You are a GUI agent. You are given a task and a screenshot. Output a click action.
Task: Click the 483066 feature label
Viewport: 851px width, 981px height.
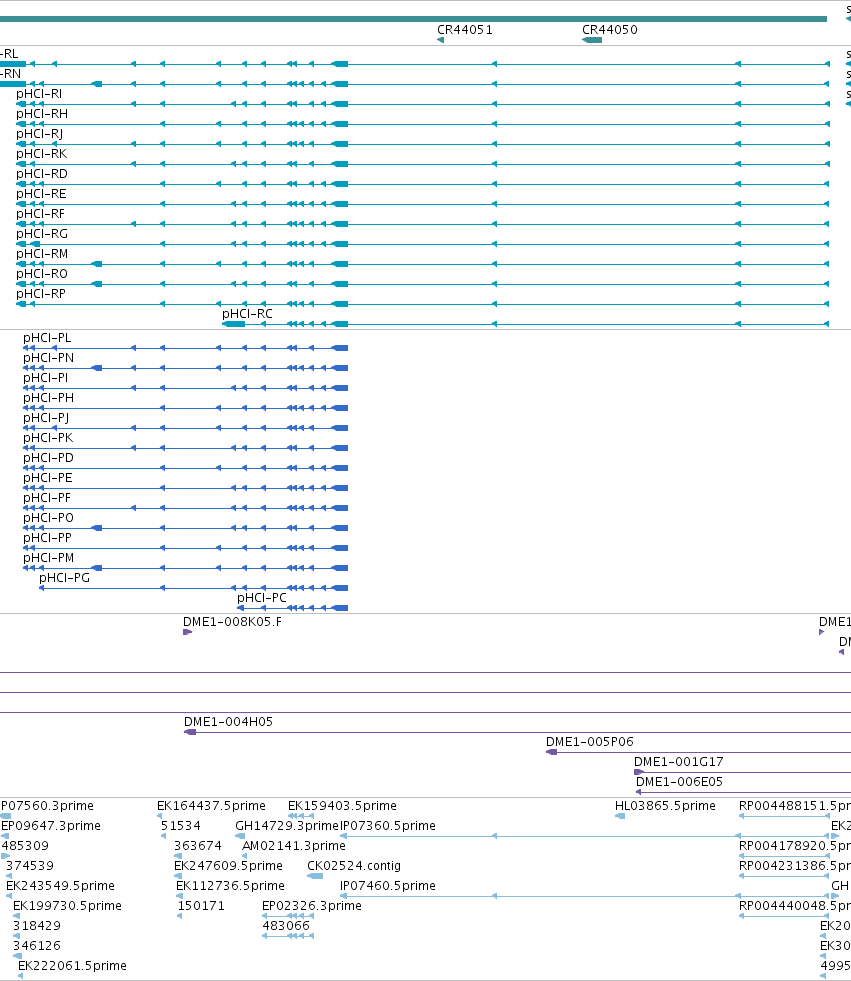pyautogui.click(x=286, y=926)
